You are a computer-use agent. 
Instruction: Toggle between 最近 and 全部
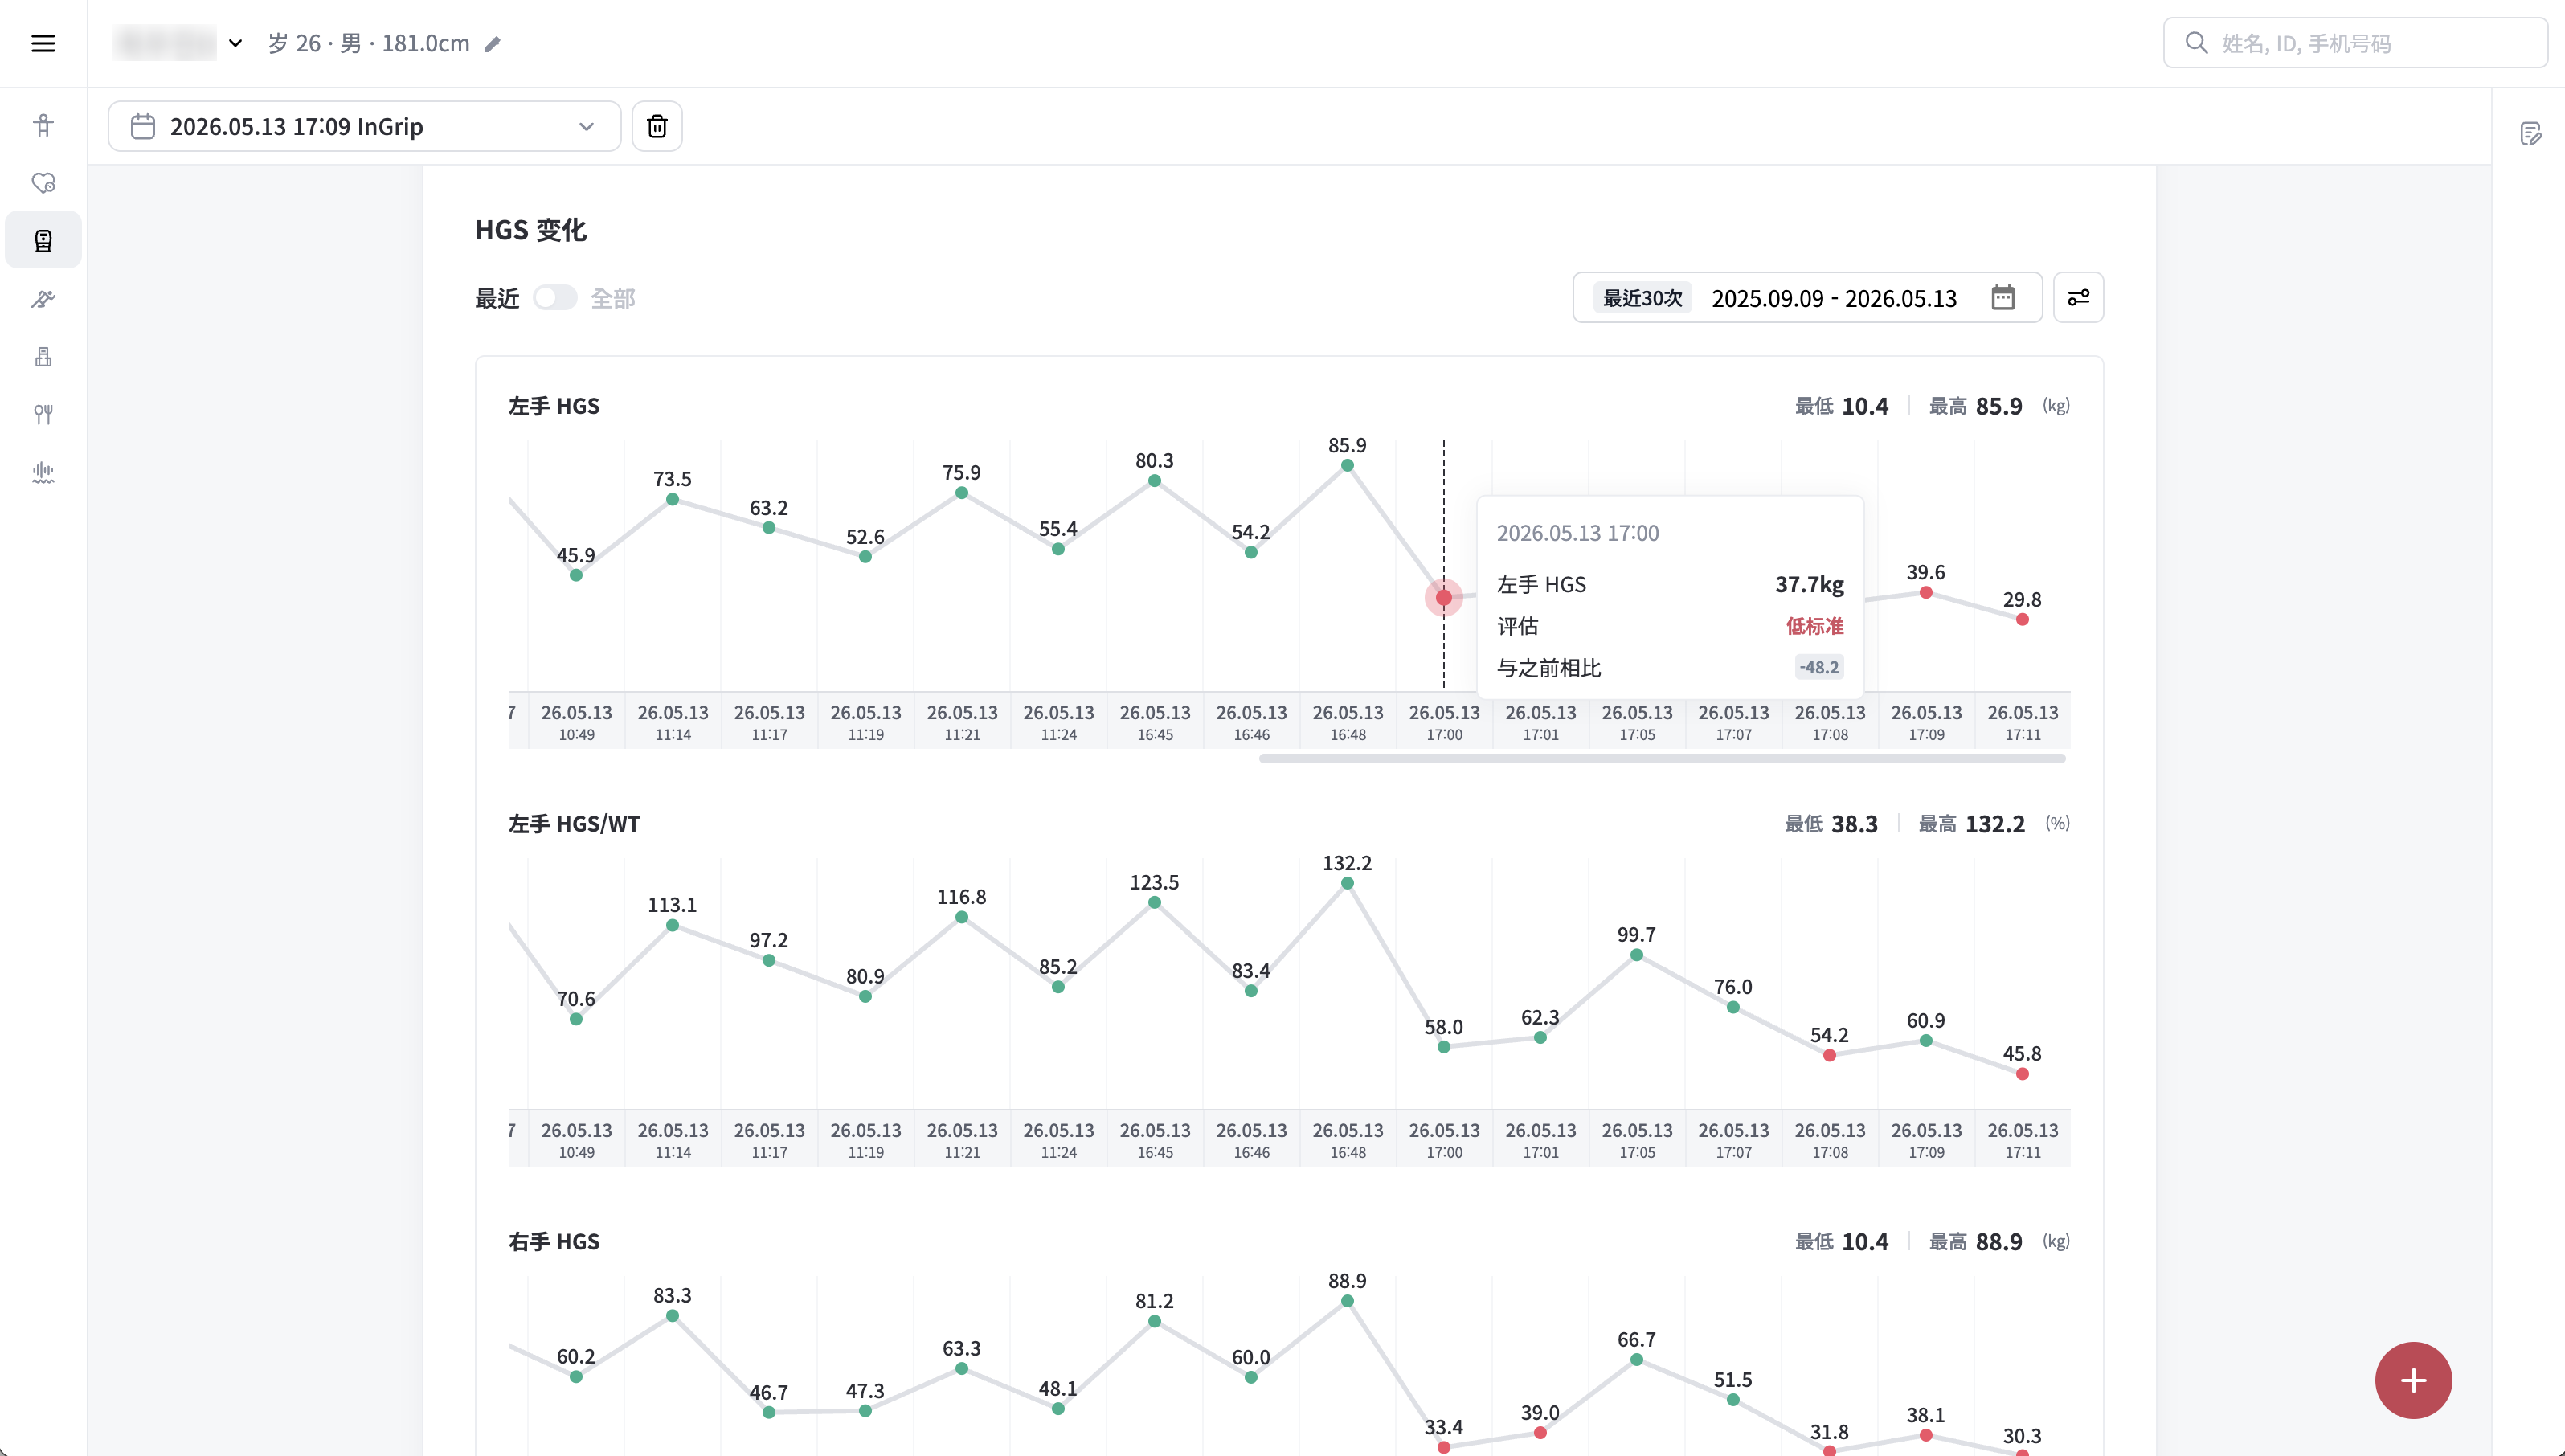point(555,298)
